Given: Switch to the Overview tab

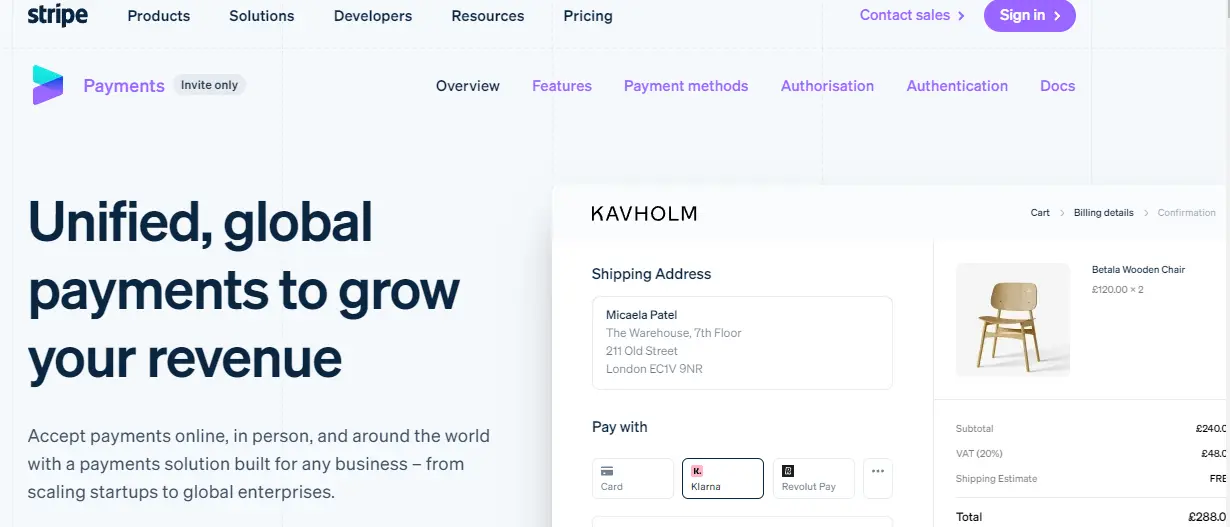Looking at the screenshot, I should tap(468, 86).
